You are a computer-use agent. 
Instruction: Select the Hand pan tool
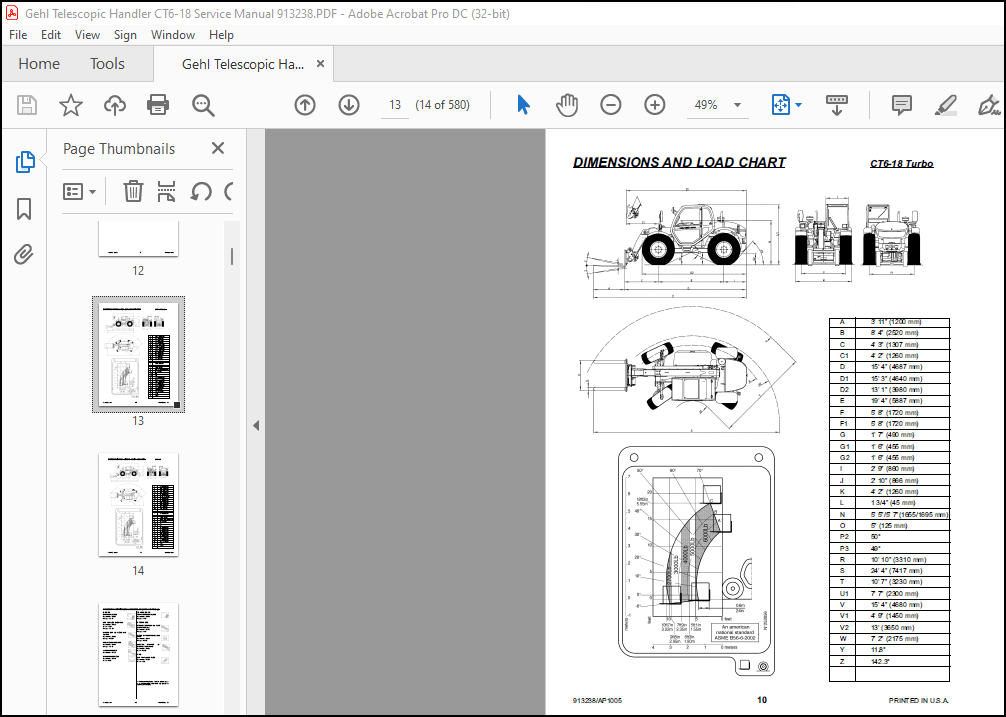click(567, 105)
